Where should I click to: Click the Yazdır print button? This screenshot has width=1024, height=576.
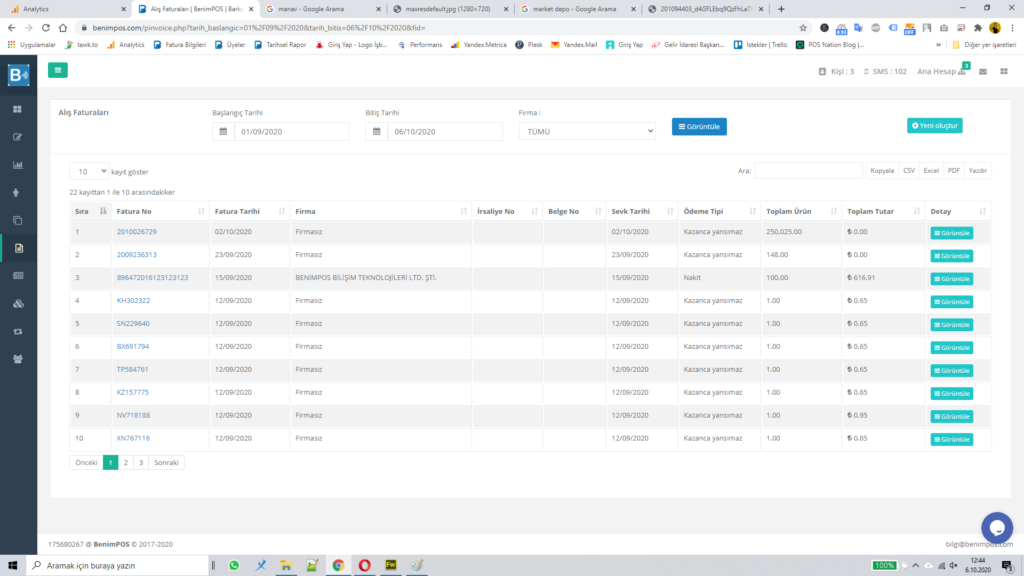click(978, 170)
